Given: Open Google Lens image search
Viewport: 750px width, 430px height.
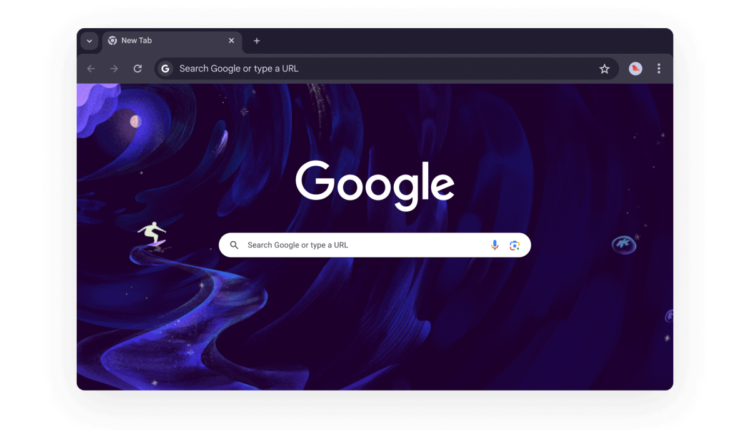Looking at the screenshot, I should pyautogui.click(x=514, y=245).
